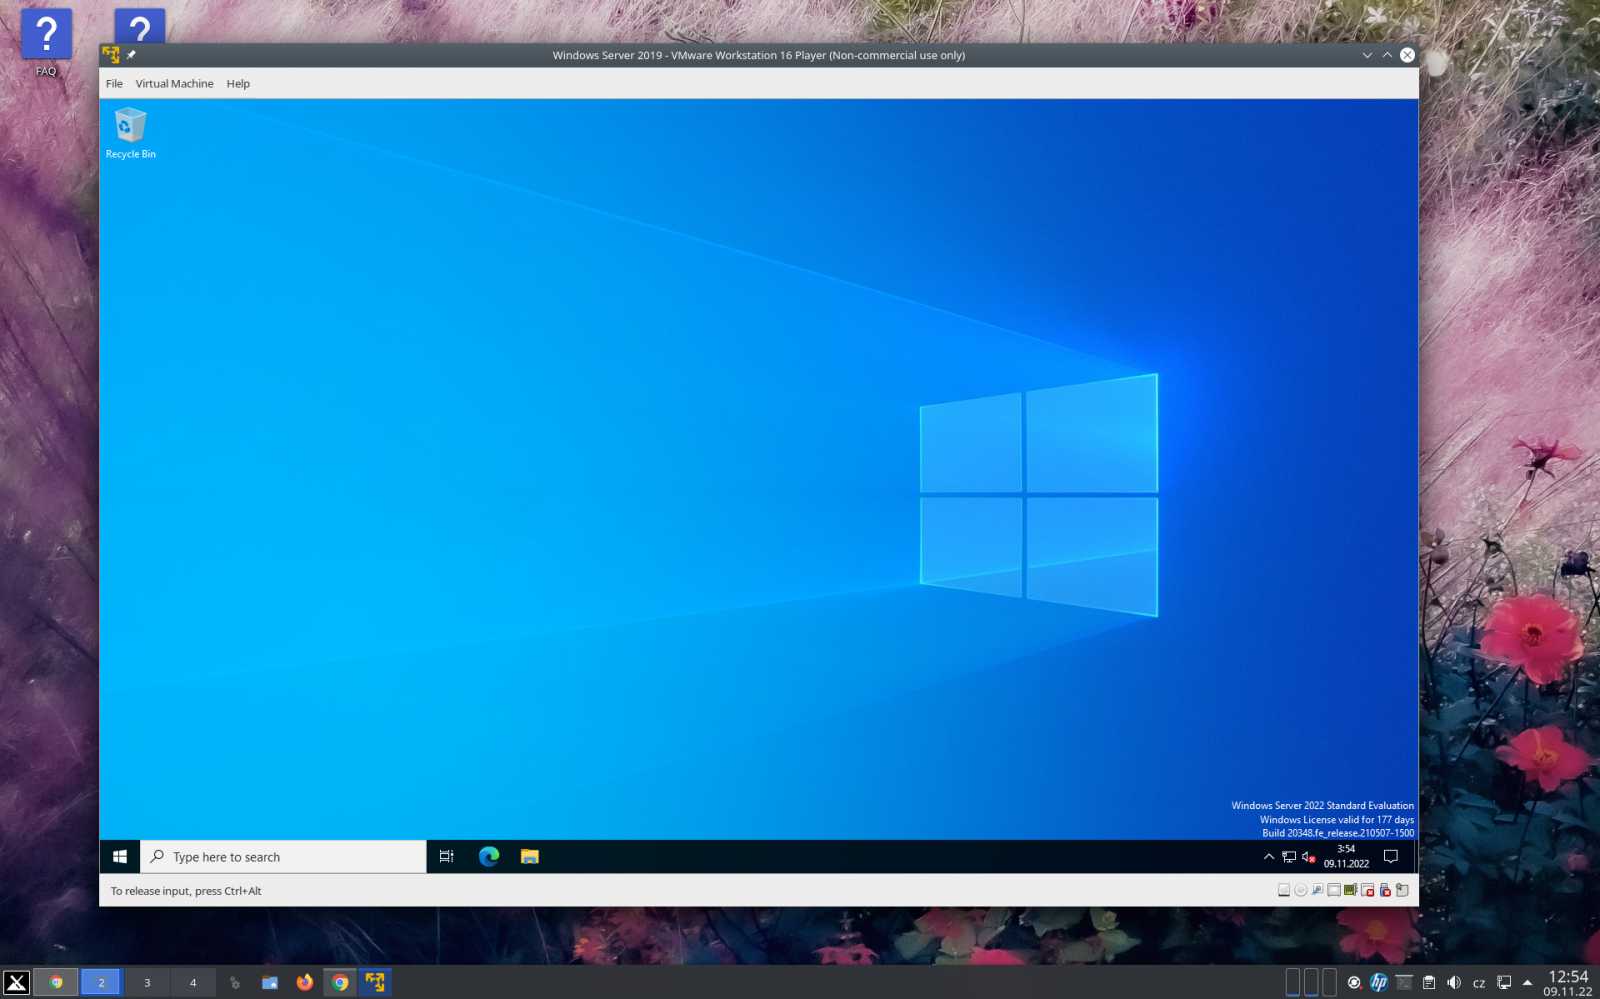Maximize the VMware window with the up chevron
This screenshot has width=1600, height=999.
click(x=1387, y=55)
